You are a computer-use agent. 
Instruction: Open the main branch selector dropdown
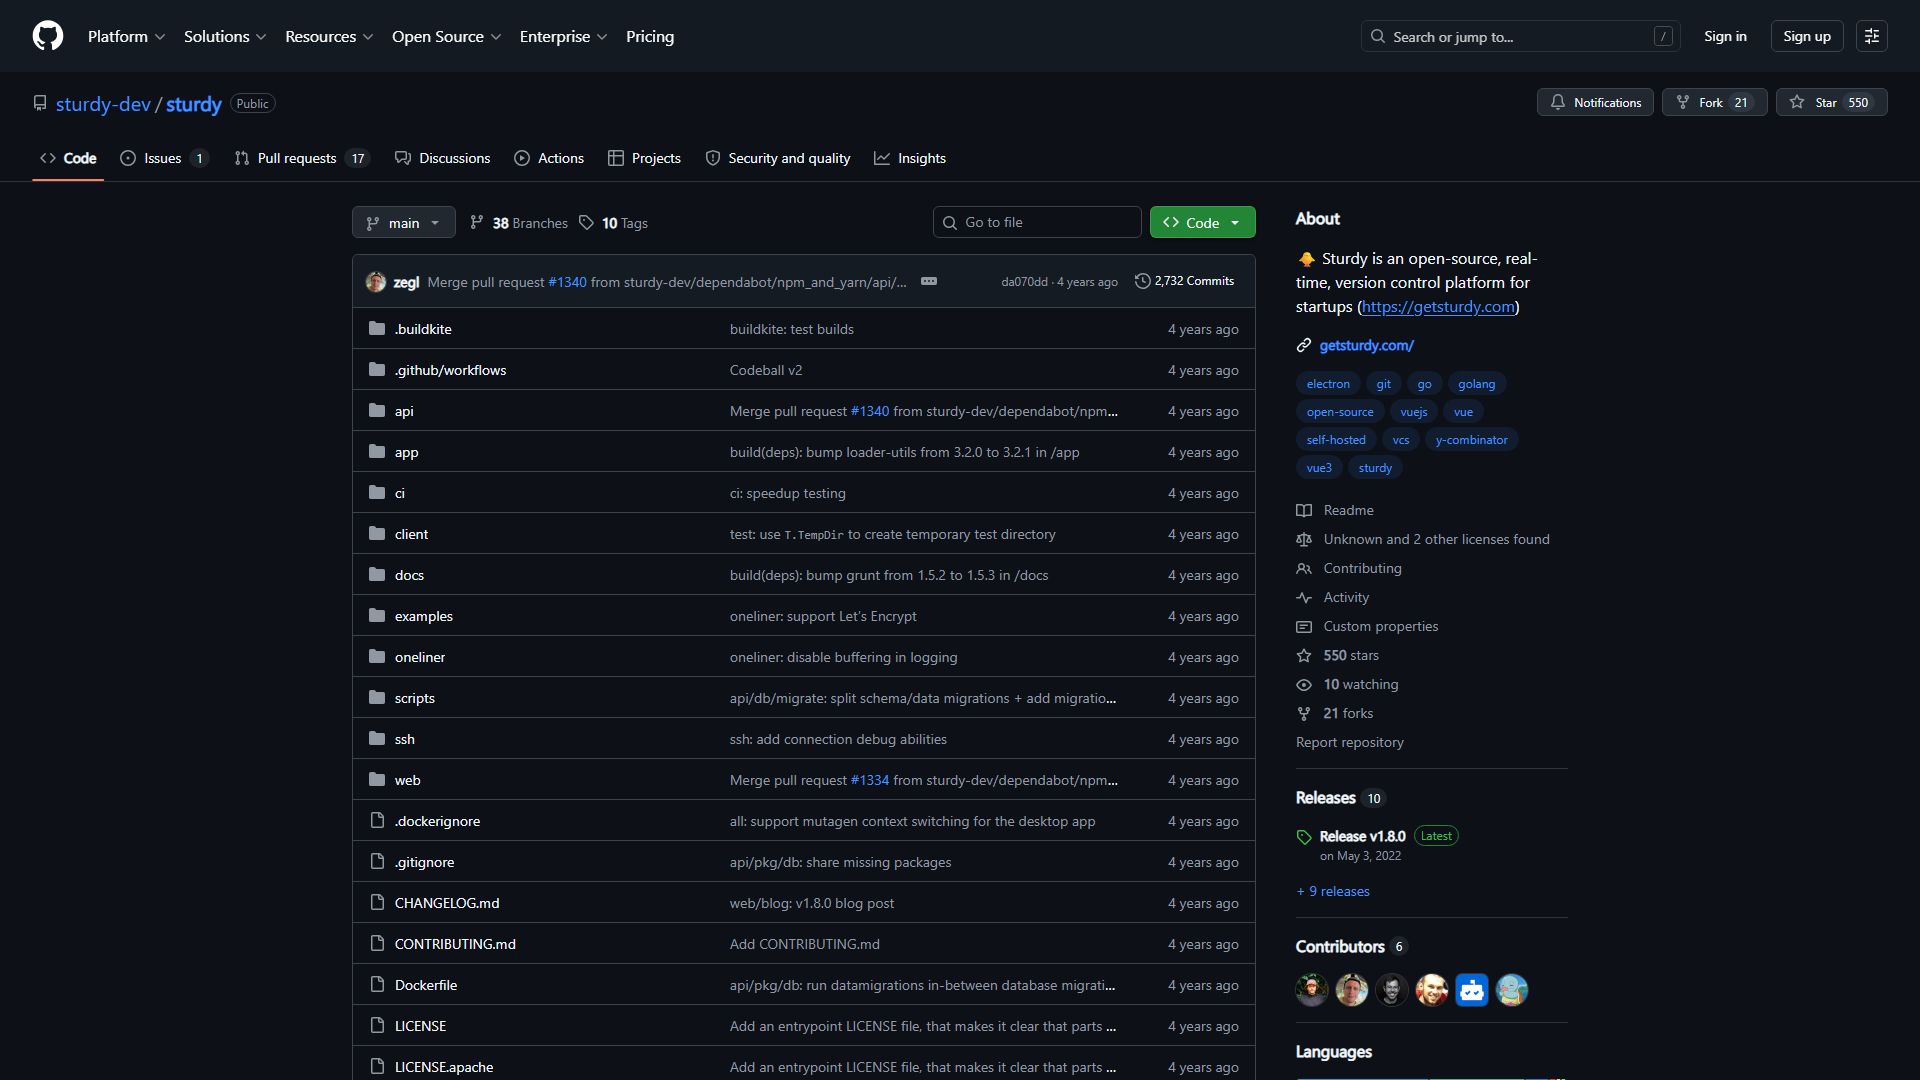404,222
